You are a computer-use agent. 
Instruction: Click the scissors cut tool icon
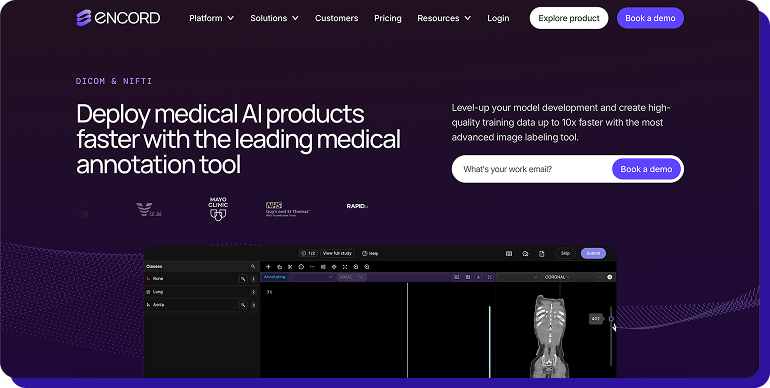point(290,267)
